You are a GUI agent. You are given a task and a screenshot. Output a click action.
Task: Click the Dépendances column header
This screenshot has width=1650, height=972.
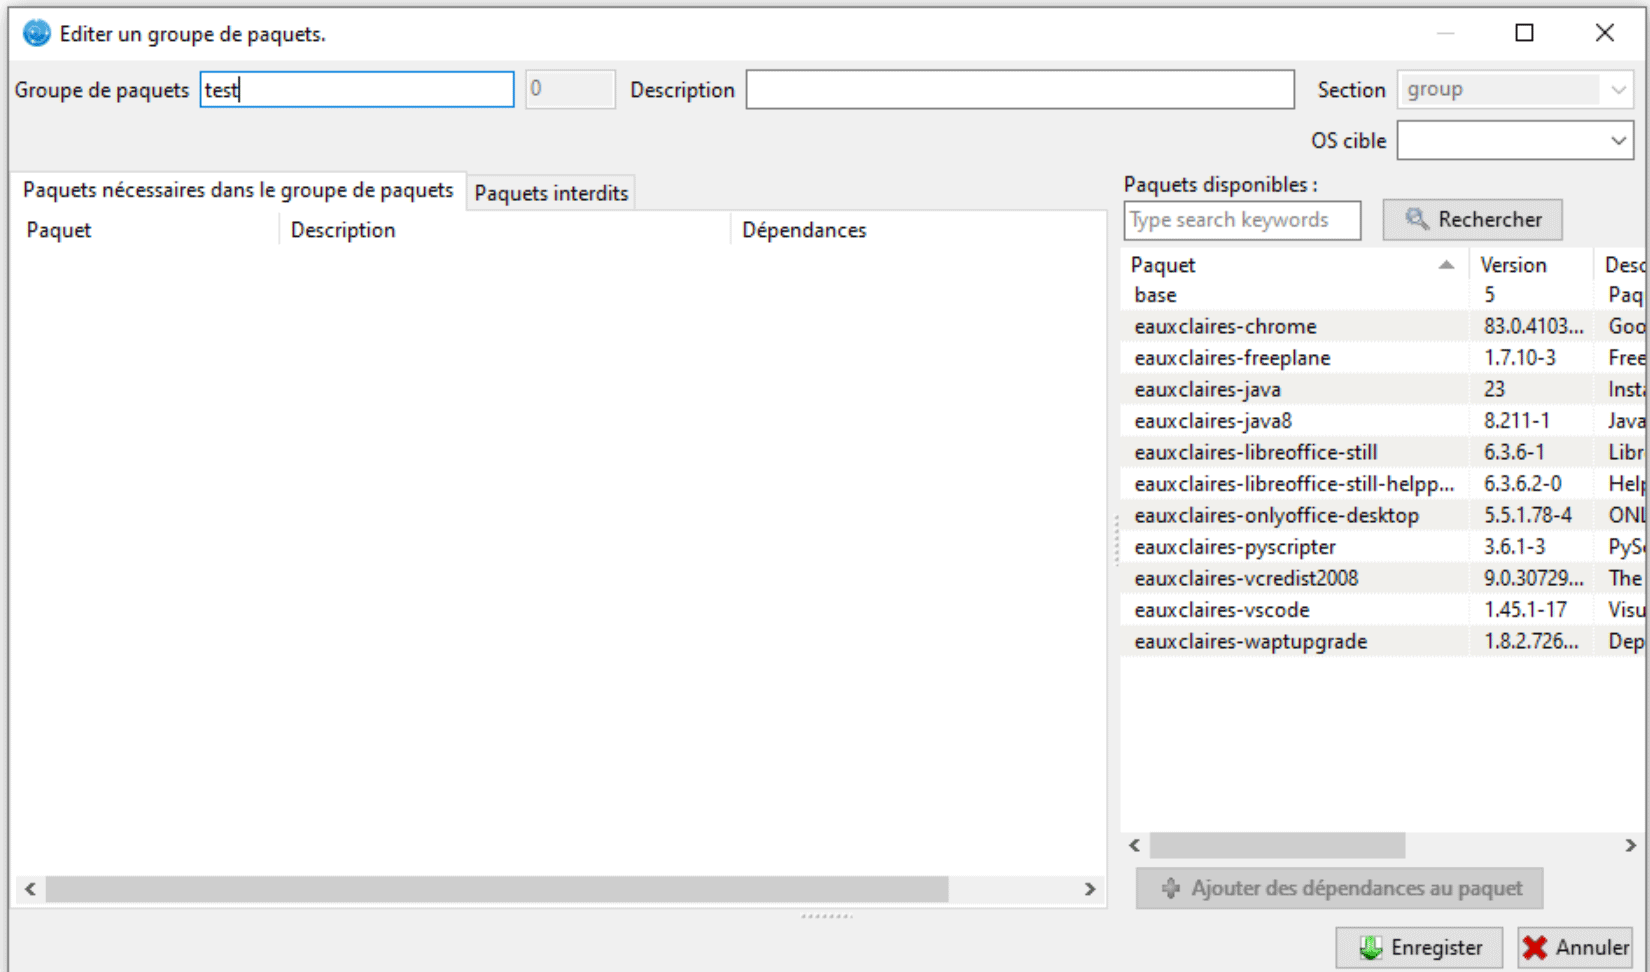[x=804, y=230]
